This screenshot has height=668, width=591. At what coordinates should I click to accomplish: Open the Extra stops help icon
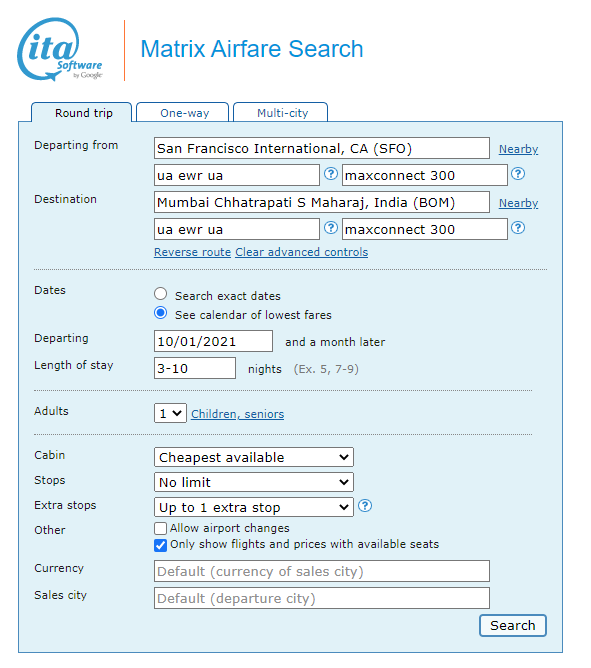[365, 506]
